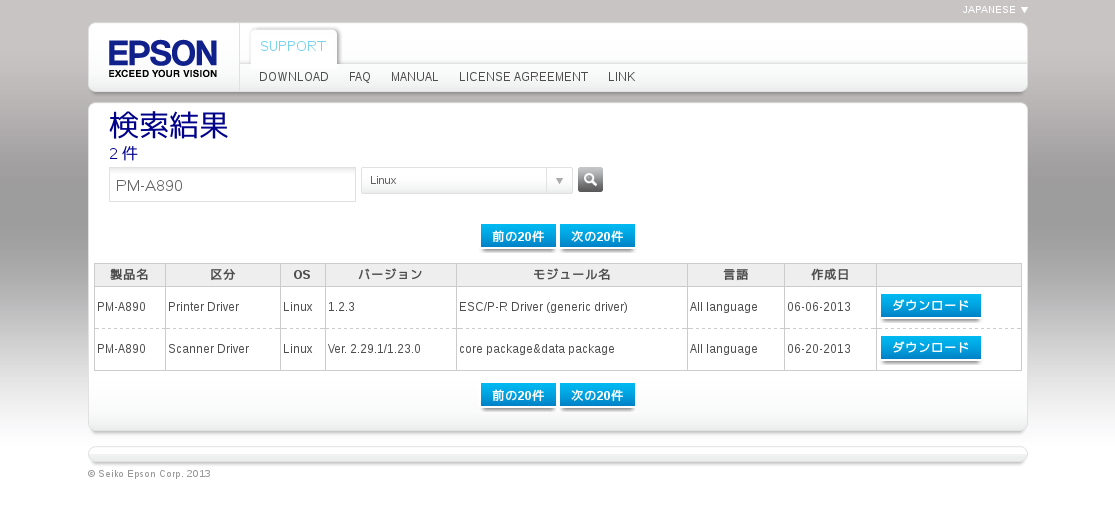Open the Linux OS dropdown arrow

(x=559, y=181)
